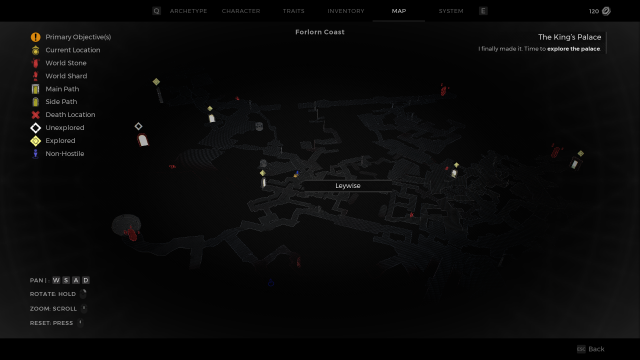Click the Leywise location label

click(x=348, y=186)
